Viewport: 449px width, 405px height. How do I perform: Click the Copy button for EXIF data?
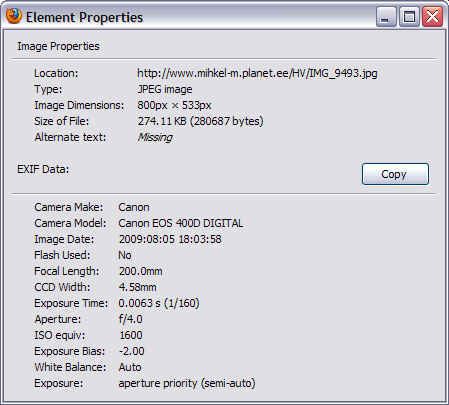[x=395, y=174]
